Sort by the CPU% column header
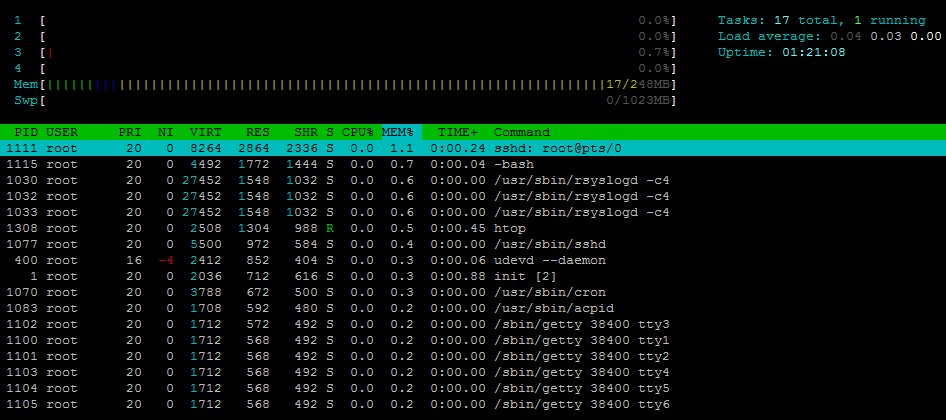946x420 pixels. point(358,132)
